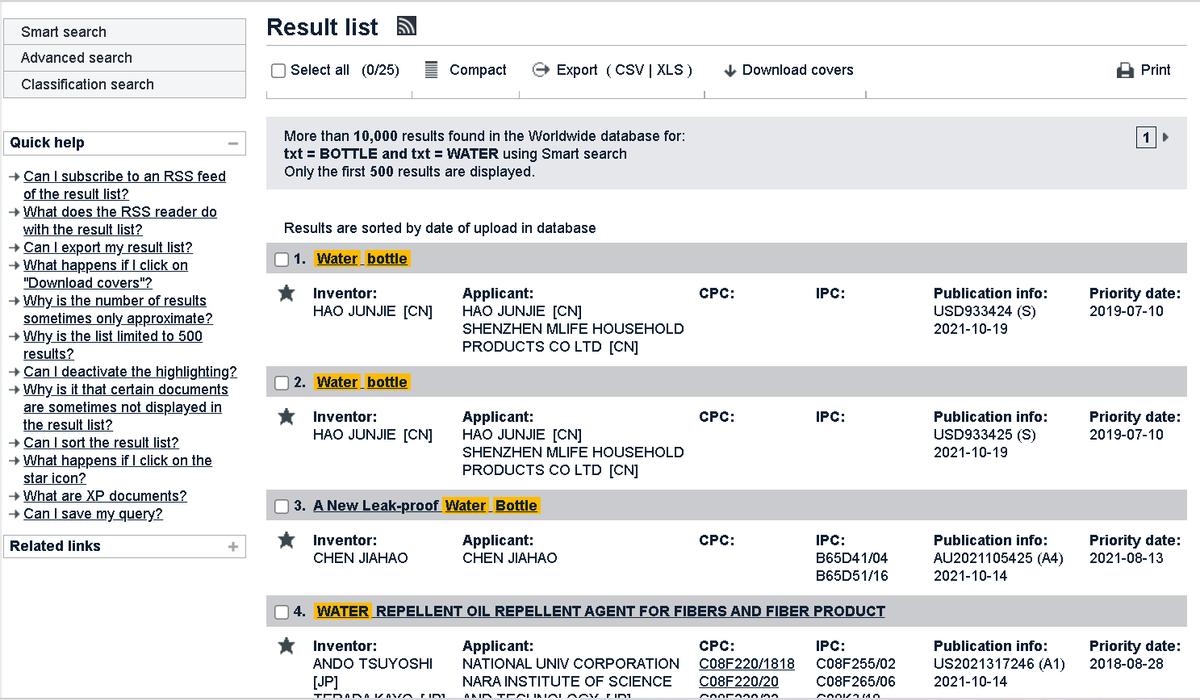1200x700 pixels.
Task: Open the A New Leak-proof Water Bottle link
Action: (426, 506)
